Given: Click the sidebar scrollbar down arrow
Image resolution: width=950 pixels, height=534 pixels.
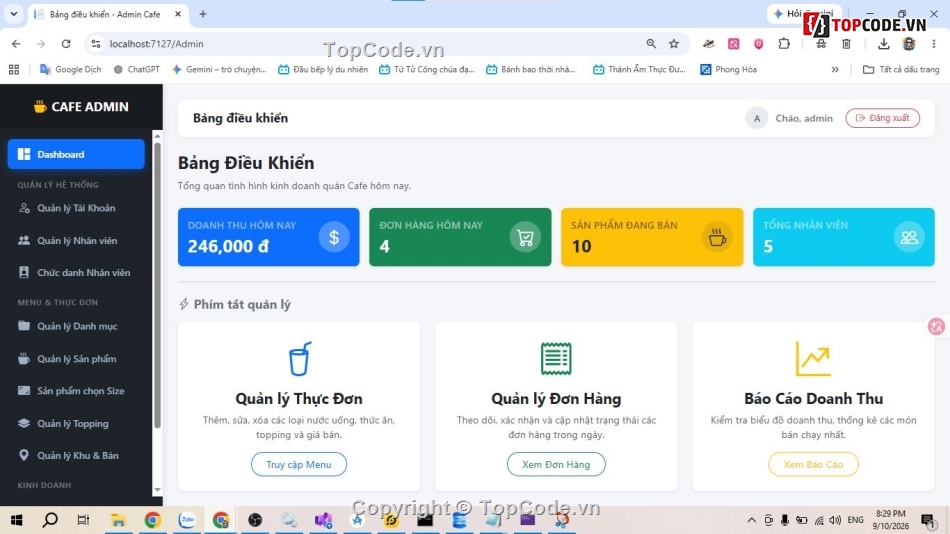Looking at the screenshot, I should click(x=158, y=489).
